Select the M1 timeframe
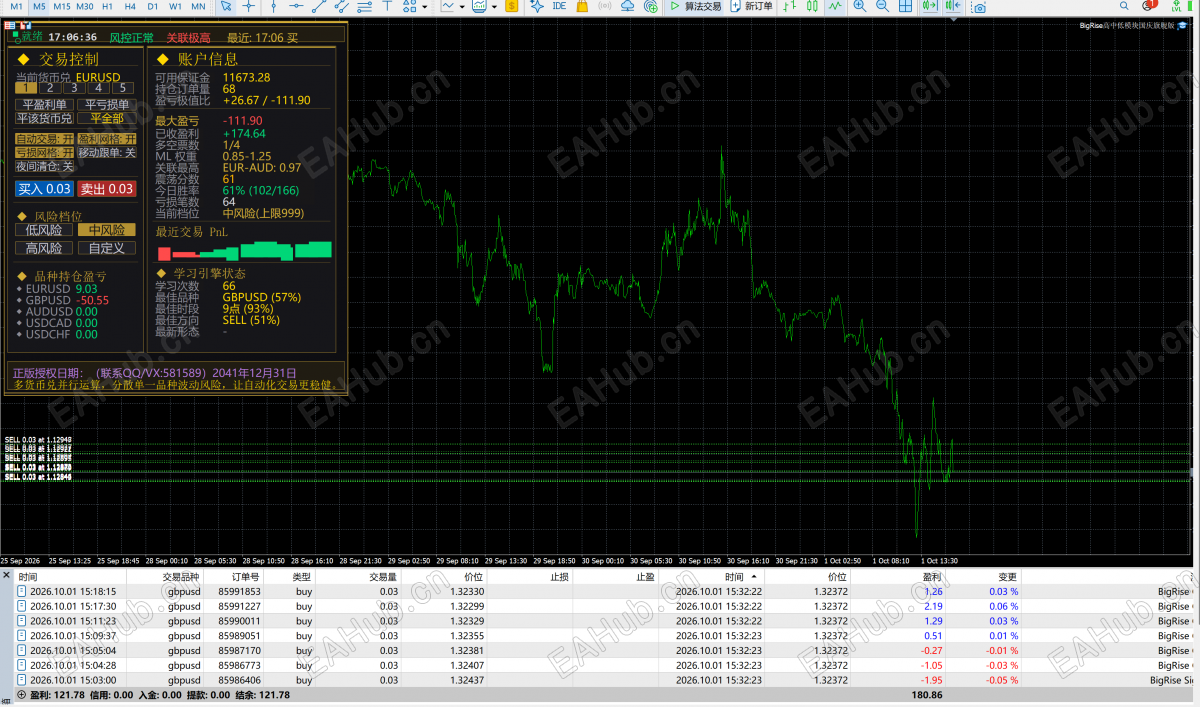Screen dimensions: 1200x707 click(x=16, y=6)
